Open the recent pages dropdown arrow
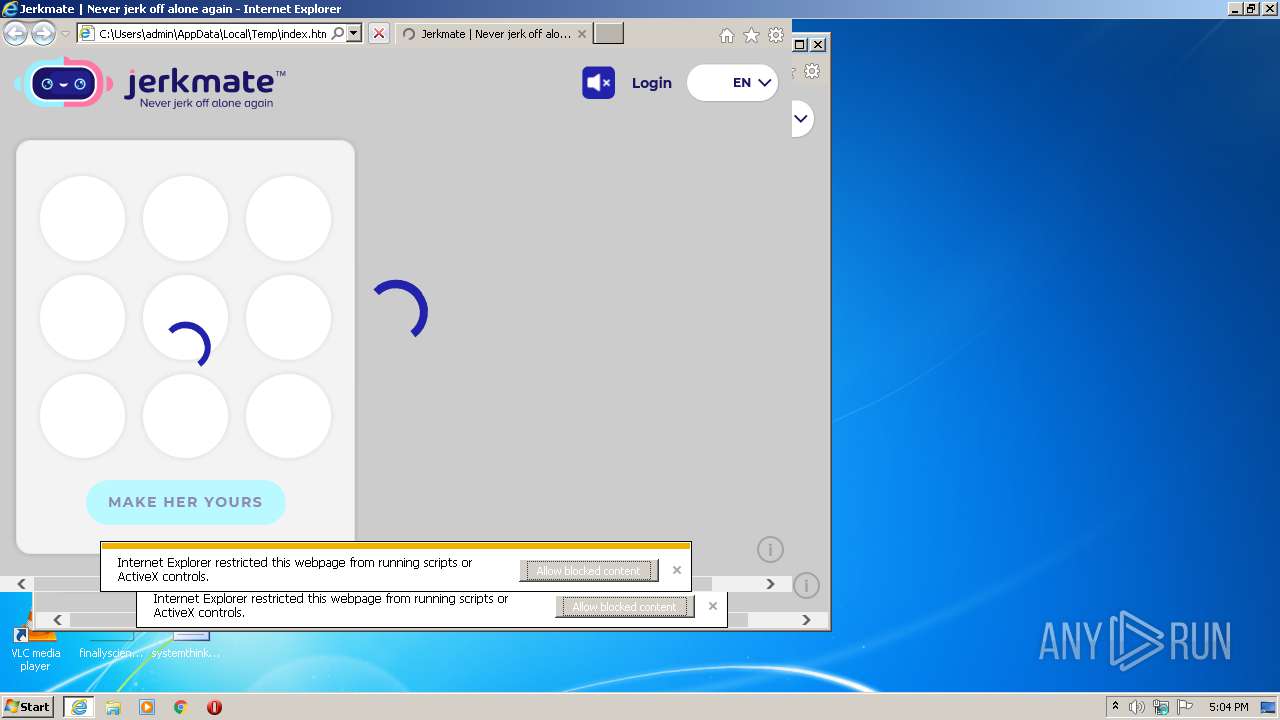 66,34
